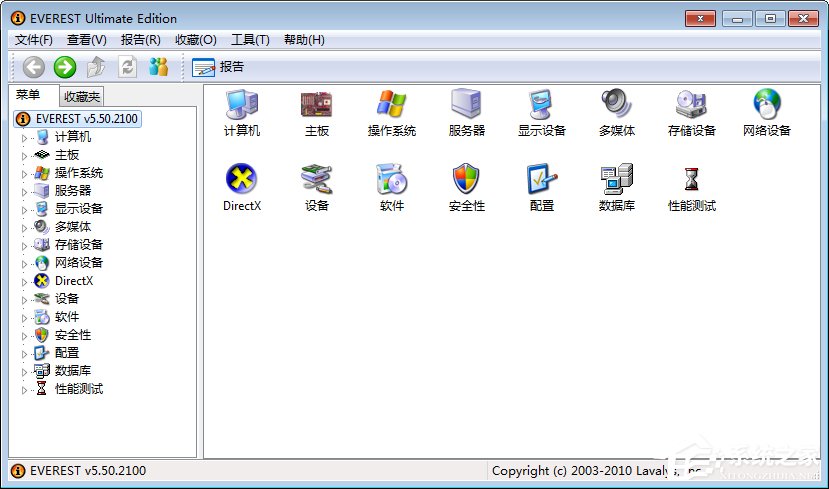Expand the 计算机 tree node
This screenshot has height=489, width=829.
click(x=25, y=137)
